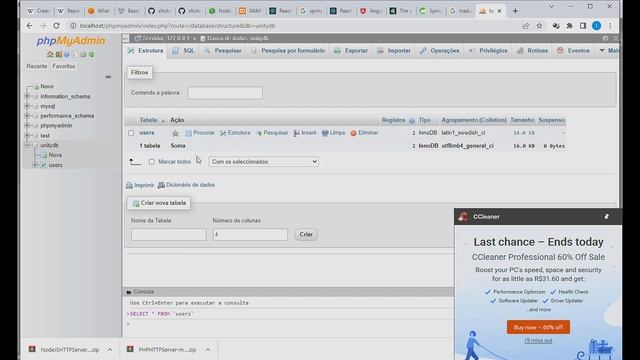The width and height of the screenshot is (640, 360).
Task: Click the green reload navigation icon
Action: pos(91,54)
